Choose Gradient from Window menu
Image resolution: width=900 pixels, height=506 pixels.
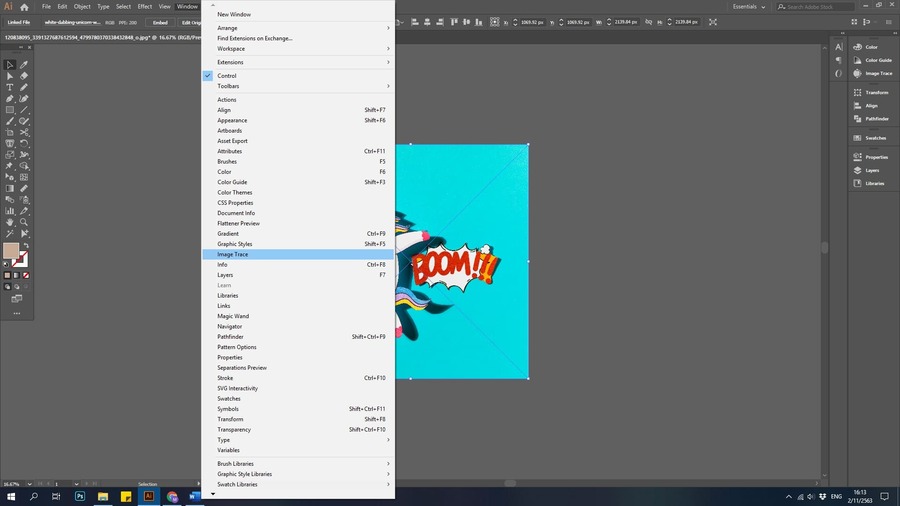(x=298, y=233)
